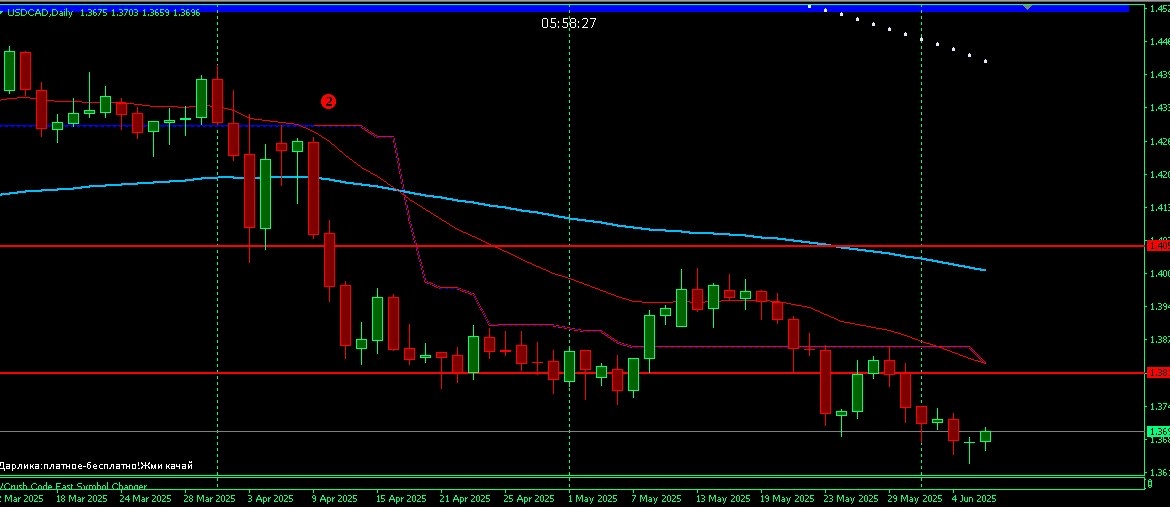Click the 15 Apr 2025 date label
The image size is (1170, 507).
point(401,498)
